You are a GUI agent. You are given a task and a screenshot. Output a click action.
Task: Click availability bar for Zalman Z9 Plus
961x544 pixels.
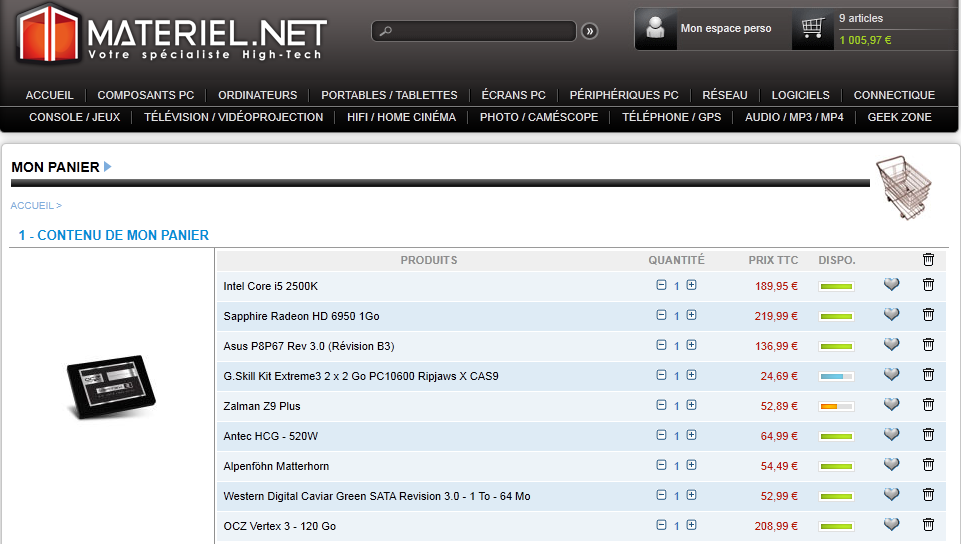(x=836, y=406)
